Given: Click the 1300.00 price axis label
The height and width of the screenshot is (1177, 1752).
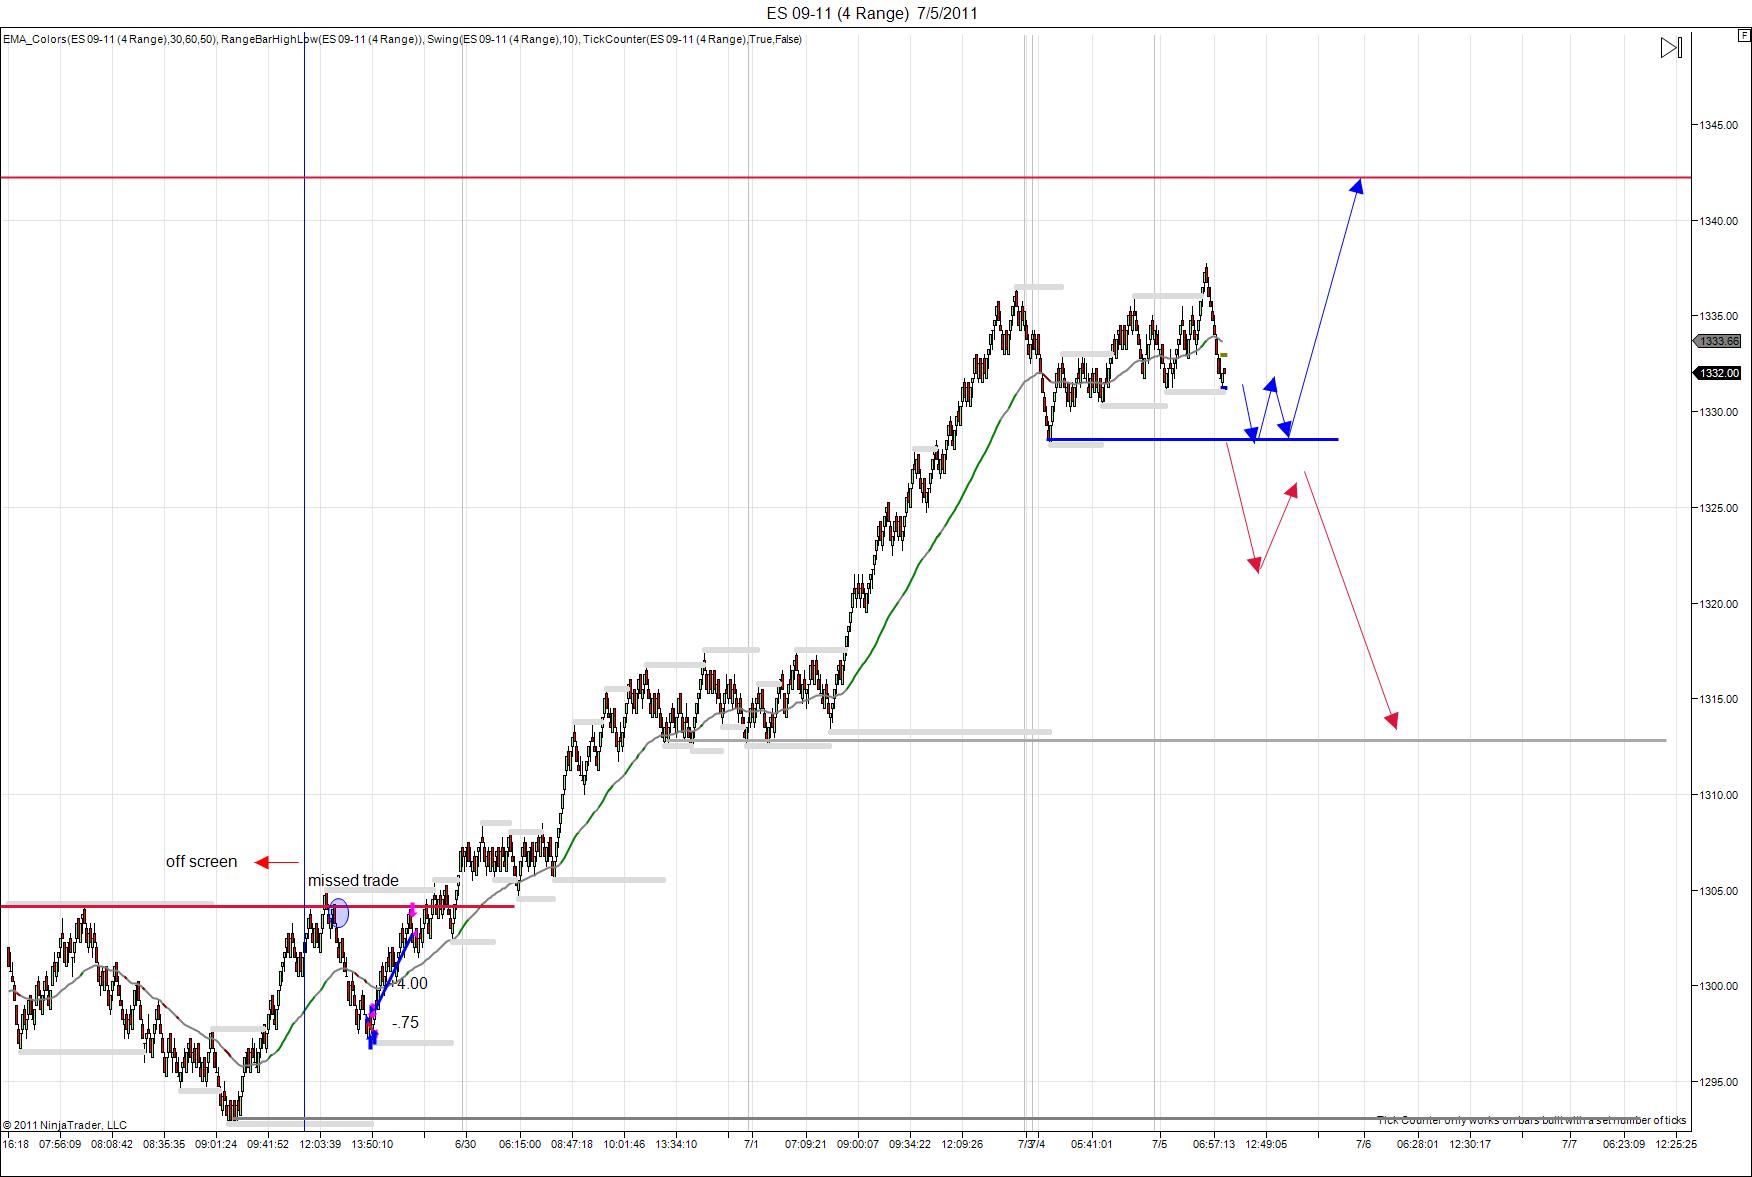Looking at the screenshot, I should pos(1720,986).
